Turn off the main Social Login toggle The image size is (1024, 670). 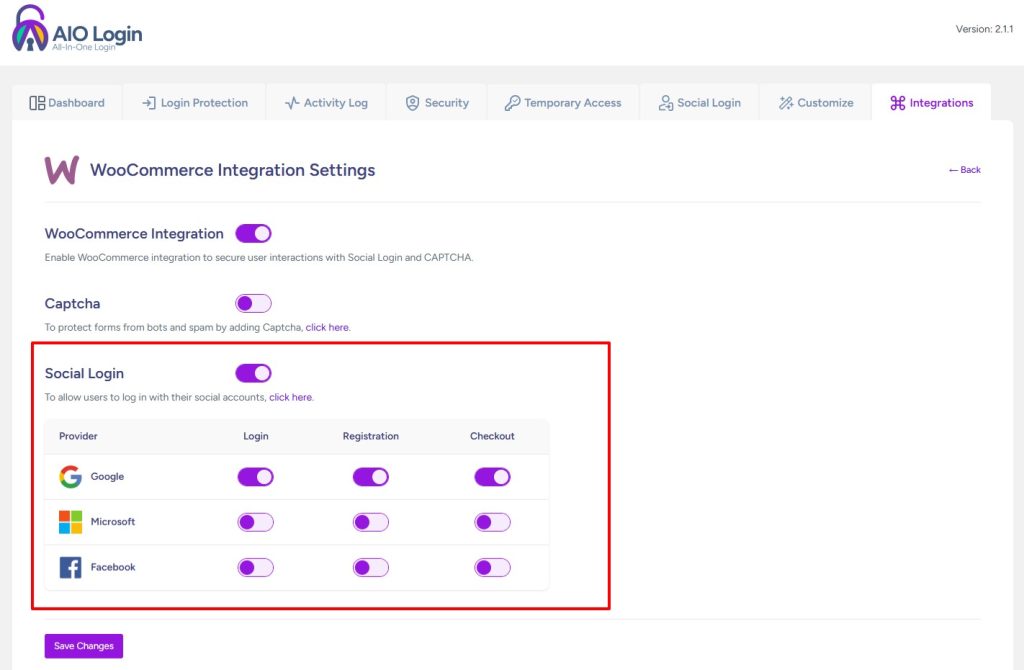click(x=253, y=373)
